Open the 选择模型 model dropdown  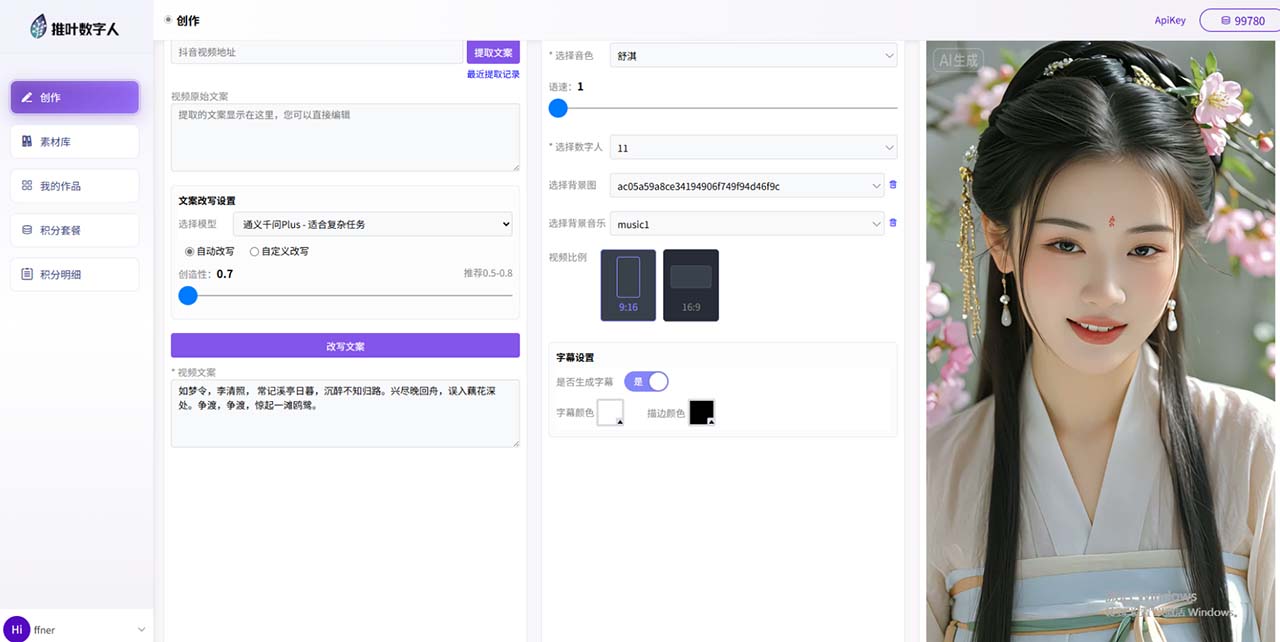(x=372, y=224)
